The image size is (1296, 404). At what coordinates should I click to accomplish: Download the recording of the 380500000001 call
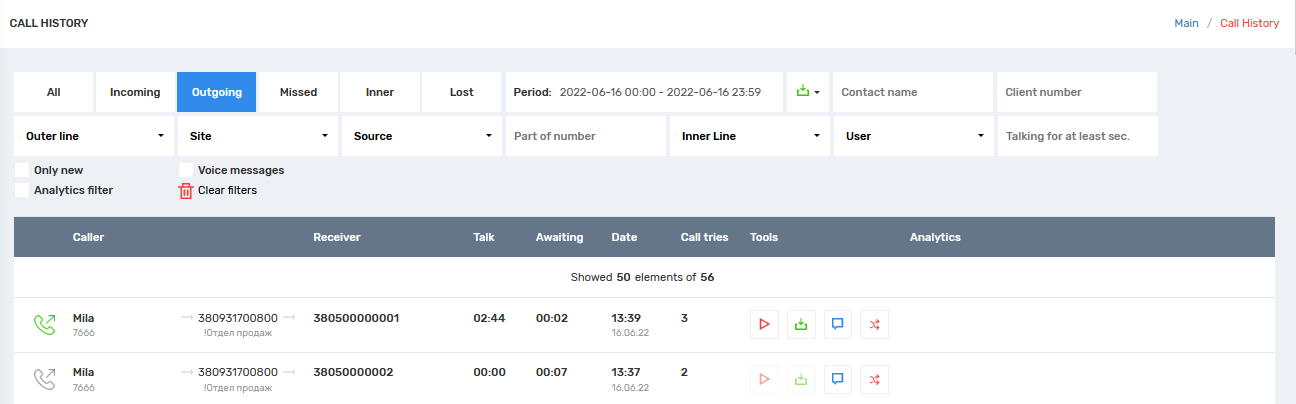[800, 324]
